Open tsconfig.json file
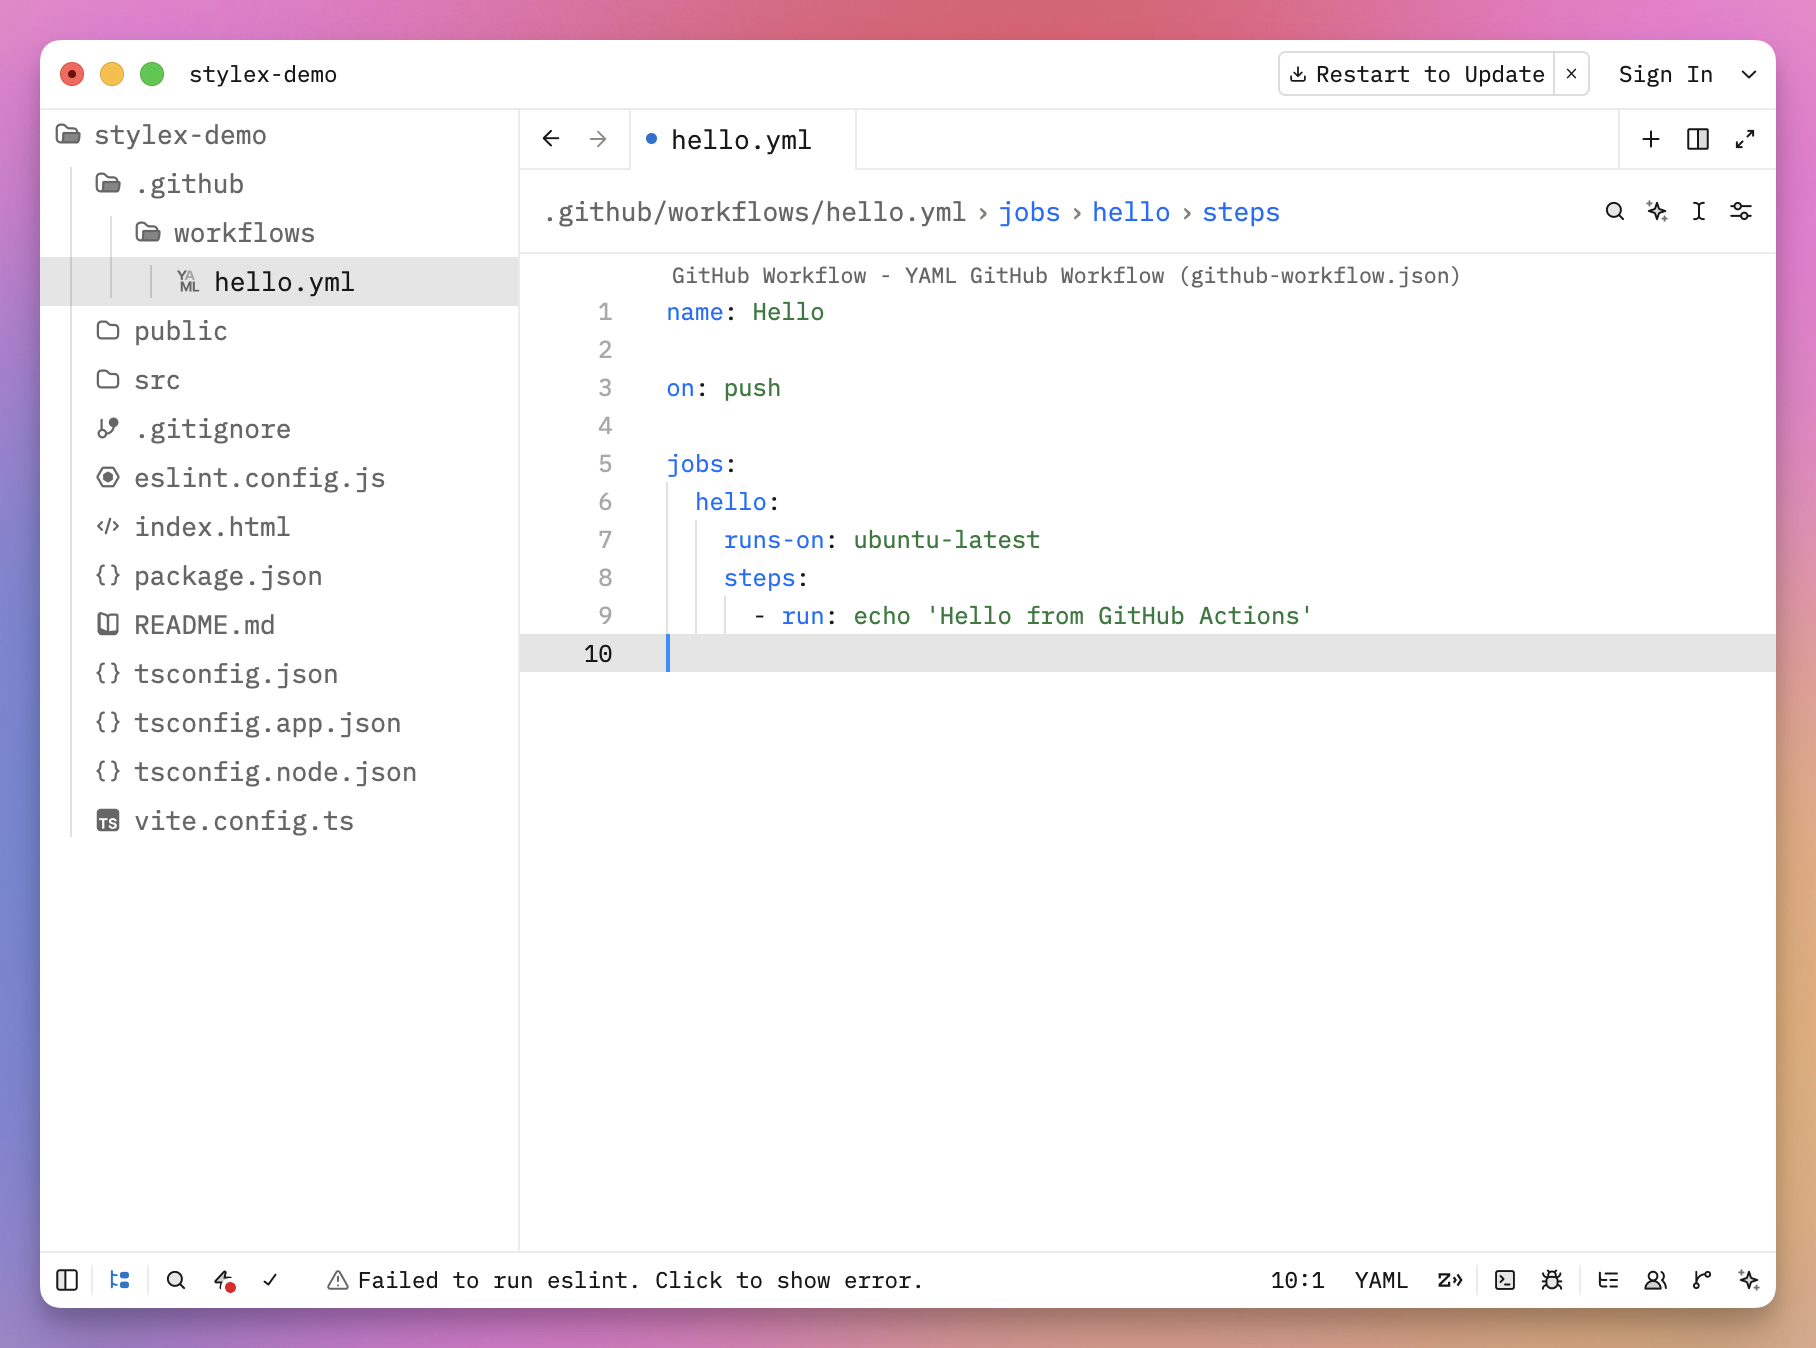The width and height of the screenshot is (1816, 1348). pyautogui.click(x=280, y=674)
